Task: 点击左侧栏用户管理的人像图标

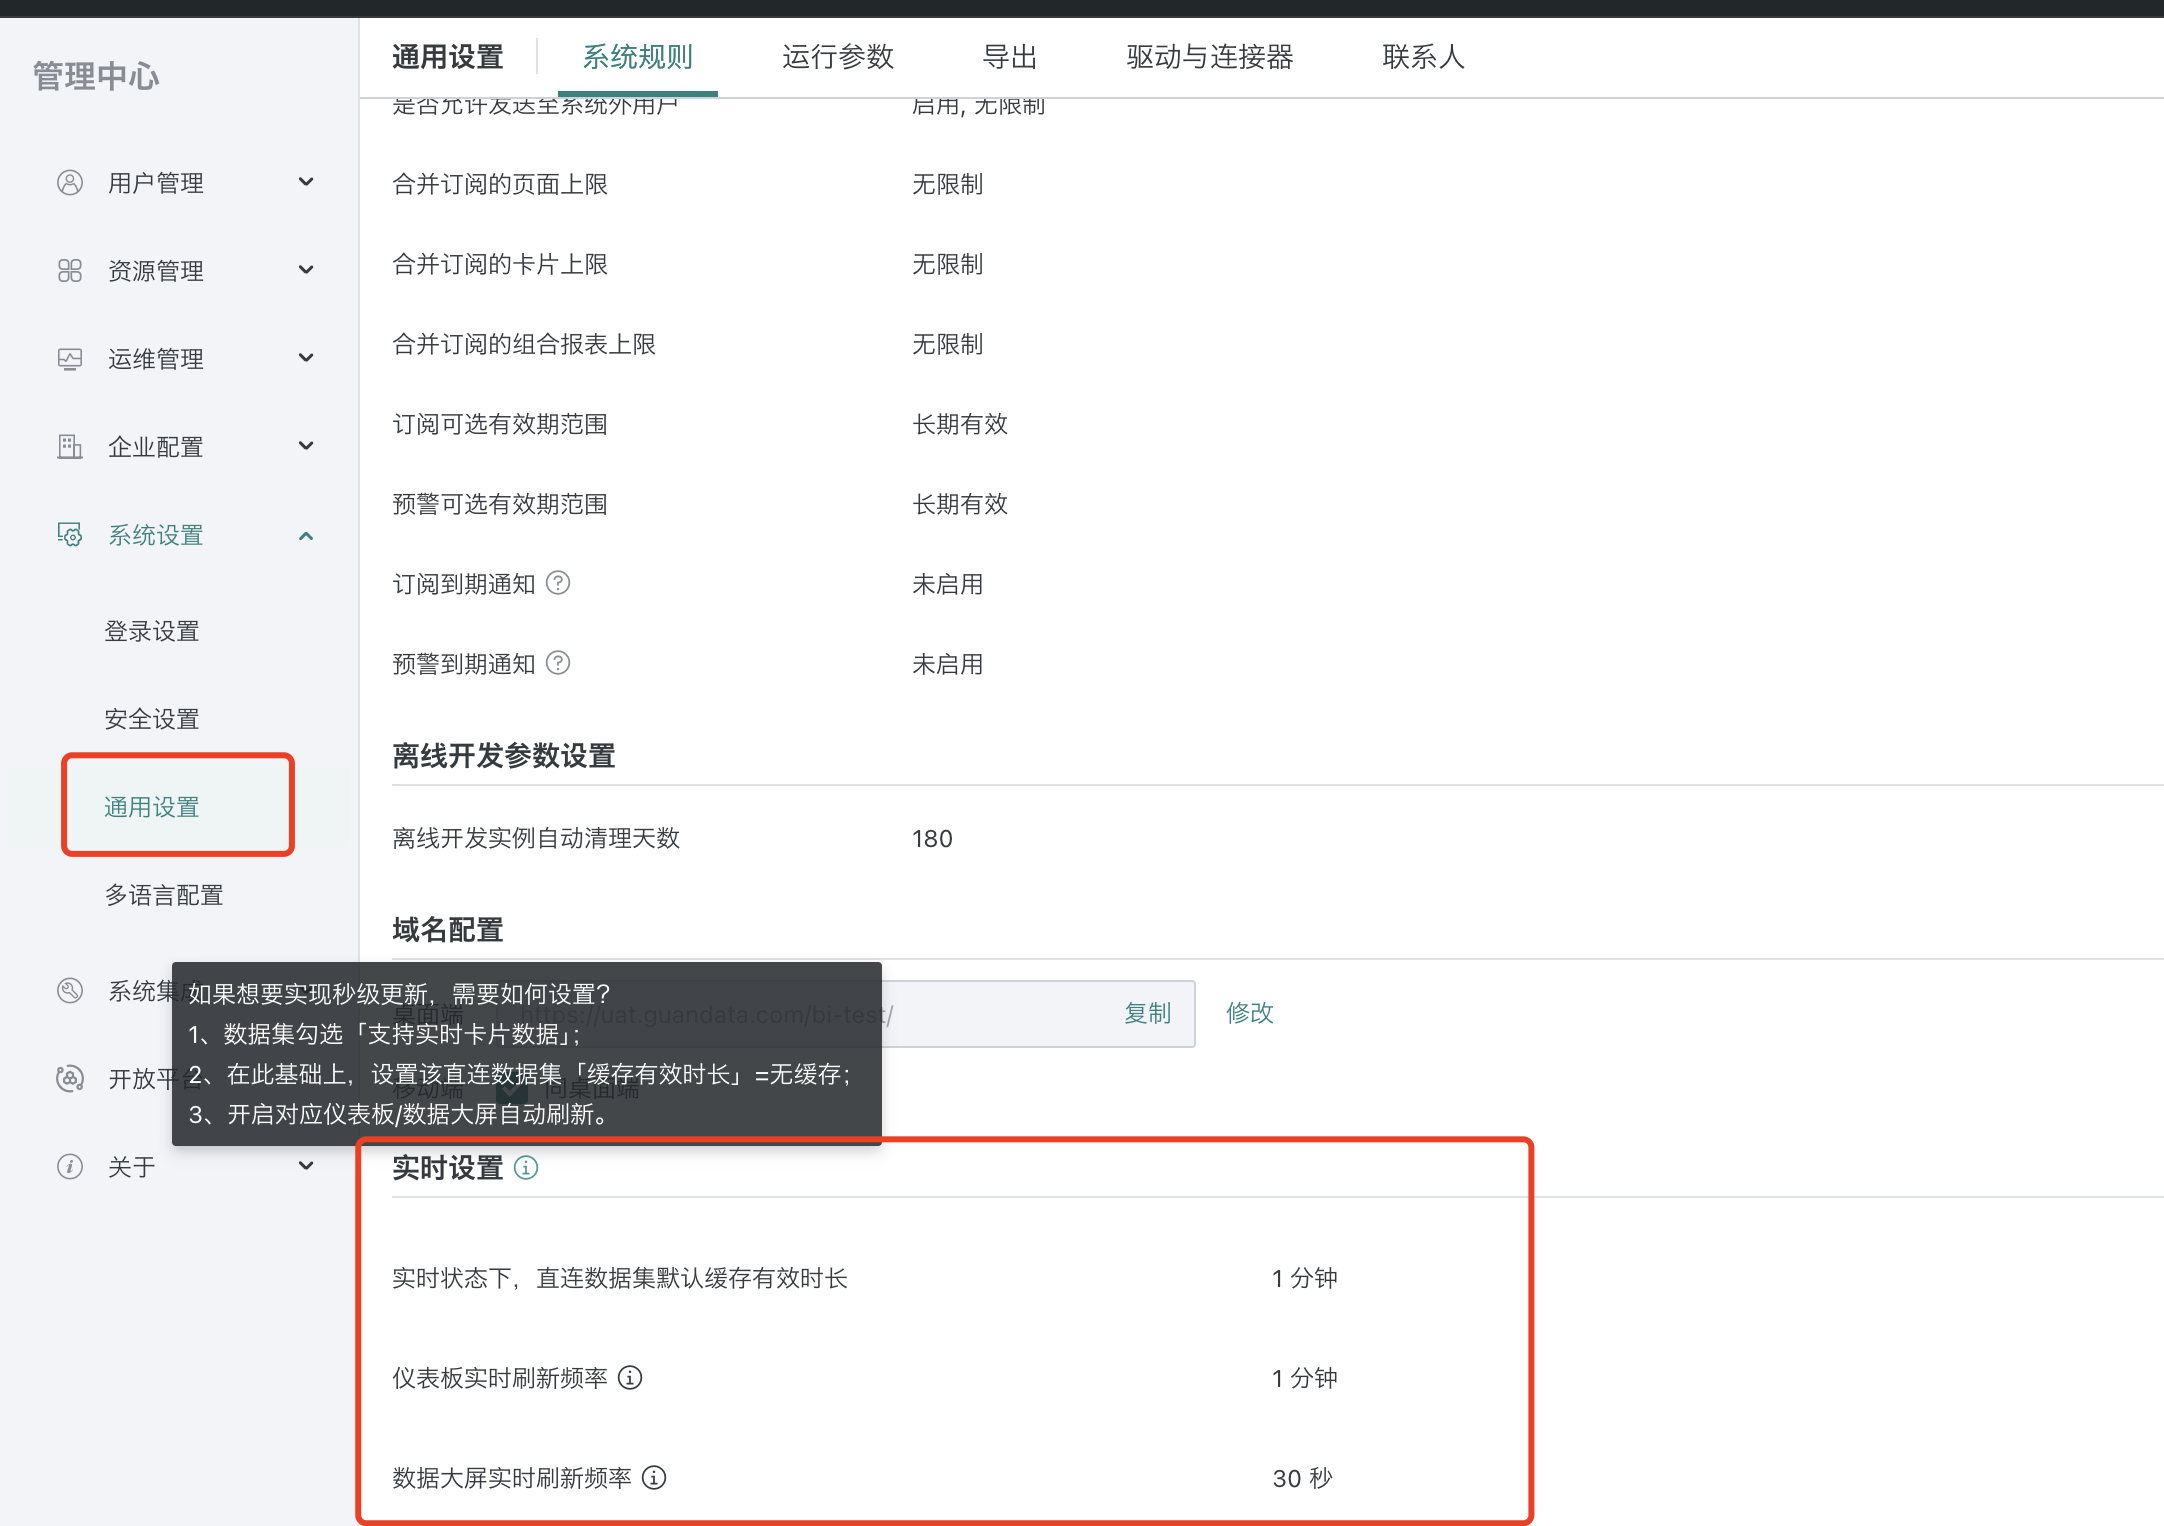Action: point(69,182)
